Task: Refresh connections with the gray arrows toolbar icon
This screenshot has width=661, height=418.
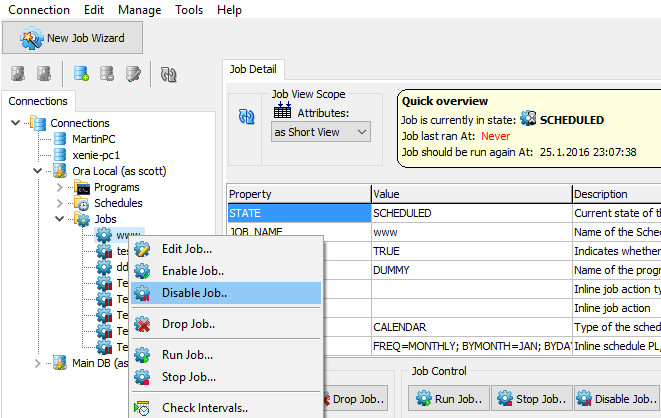Action: pyautogui.click(x=169, y=75)
